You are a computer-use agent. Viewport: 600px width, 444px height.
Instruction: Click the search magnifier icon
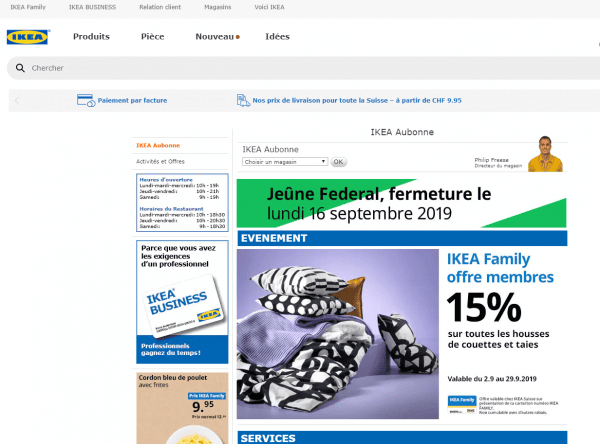pos(20,68)
